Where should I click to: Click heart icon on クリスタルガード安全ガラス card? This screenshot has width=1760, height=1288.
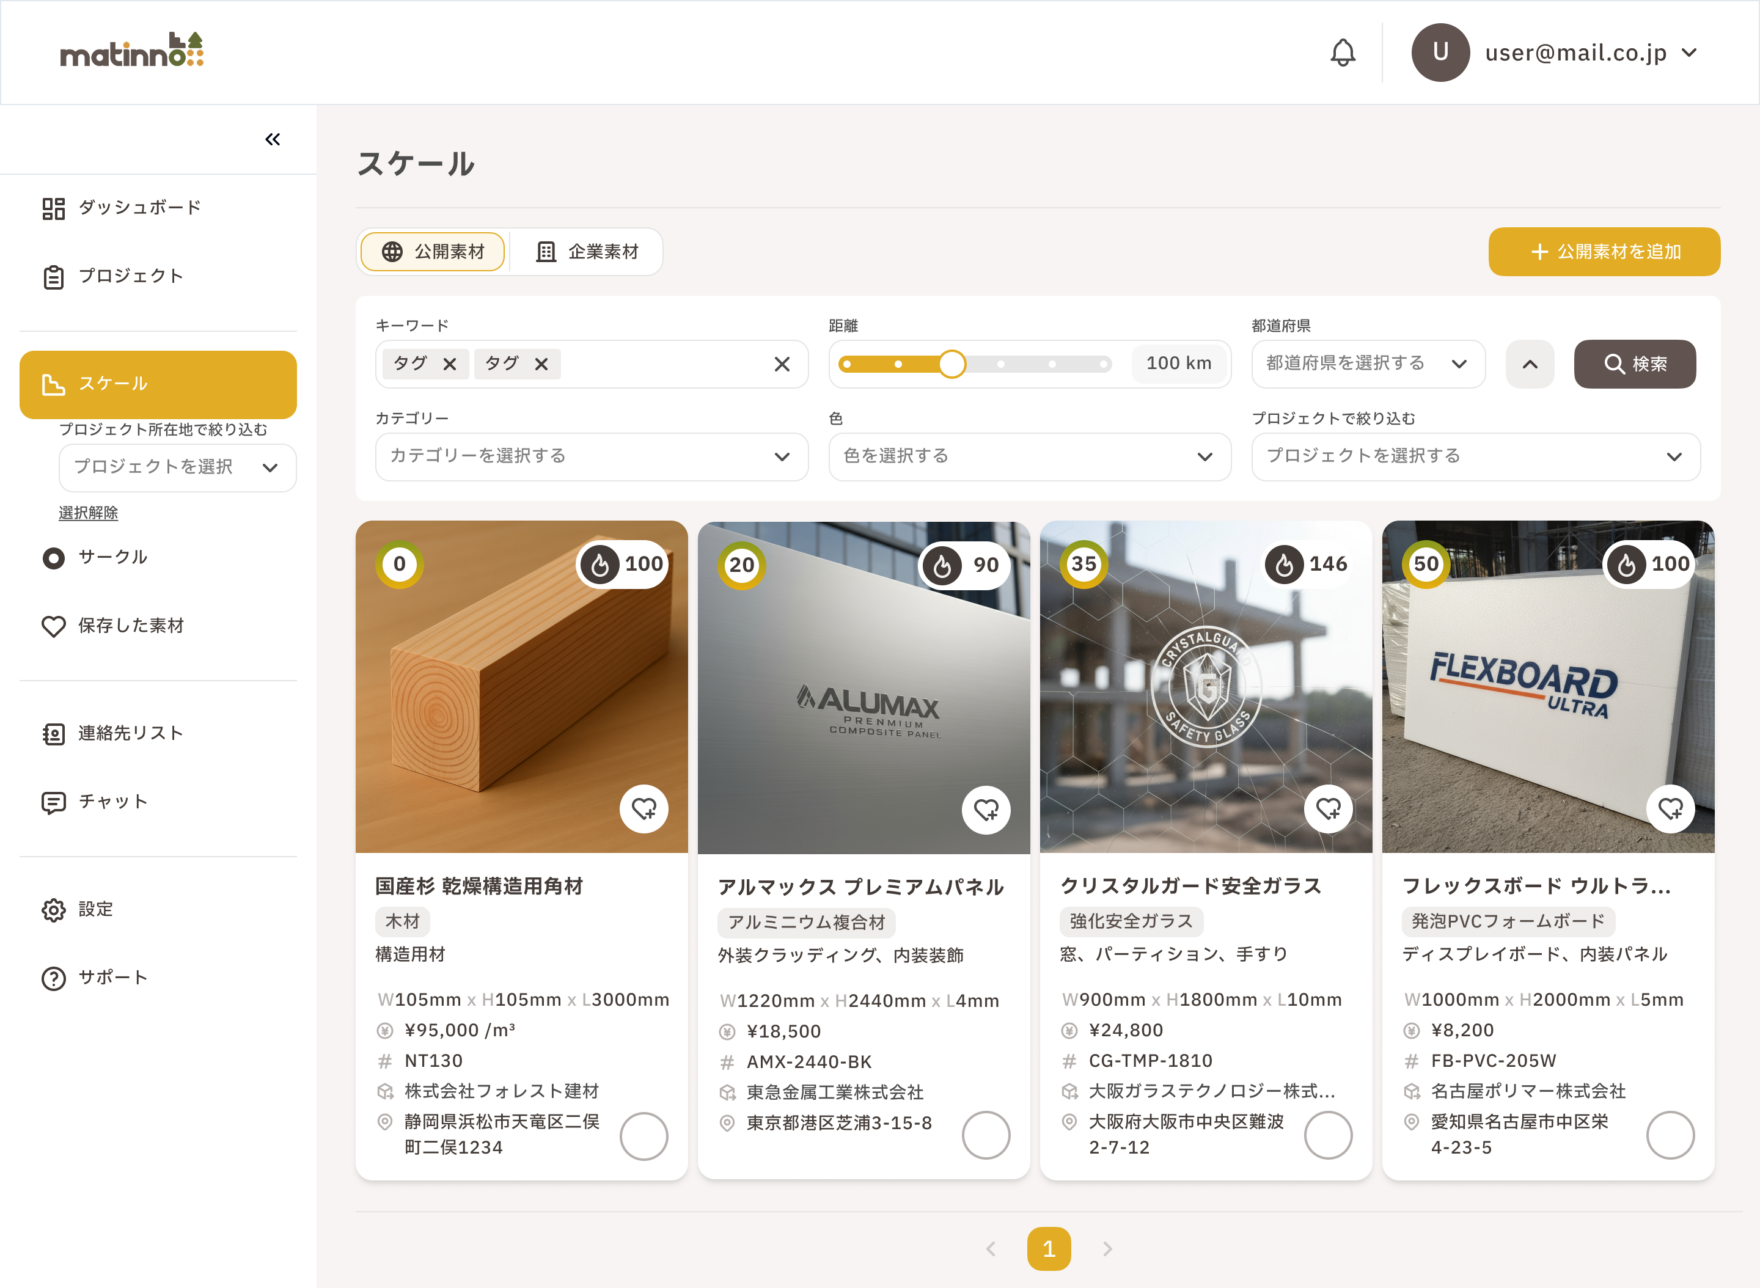point(1328,809)
